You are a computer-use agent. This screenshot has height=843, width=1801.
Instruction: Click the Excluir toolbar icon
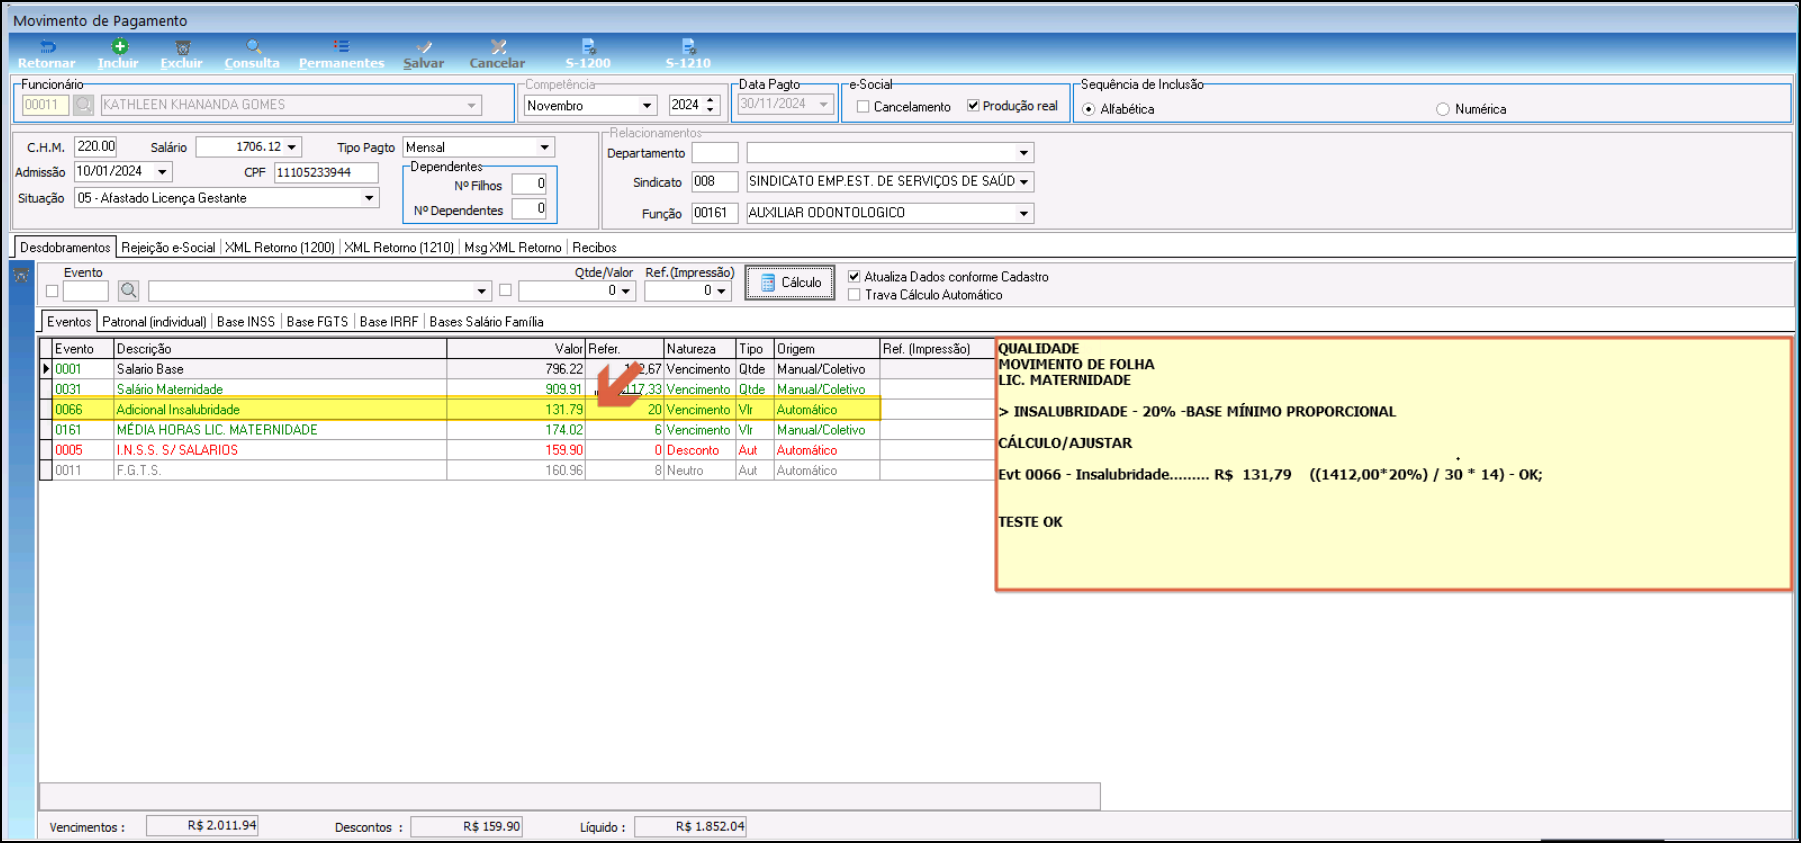(x=183, y=47)
